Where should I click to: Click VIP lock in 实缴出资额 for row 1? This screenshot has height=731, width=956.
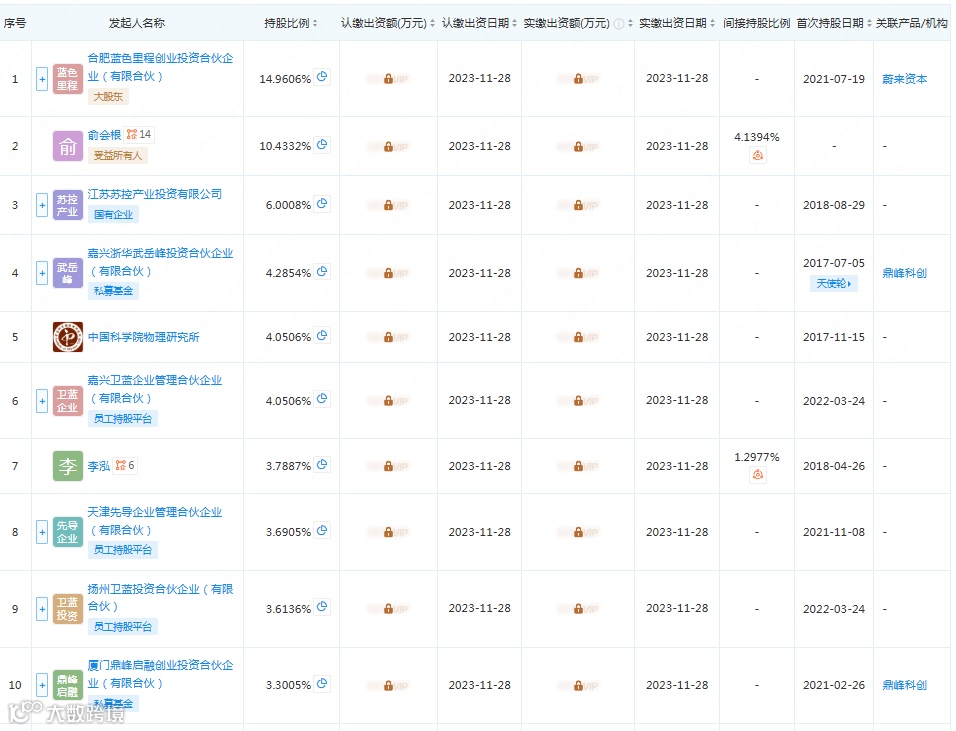pyautogui.click(x=578, y=79)
